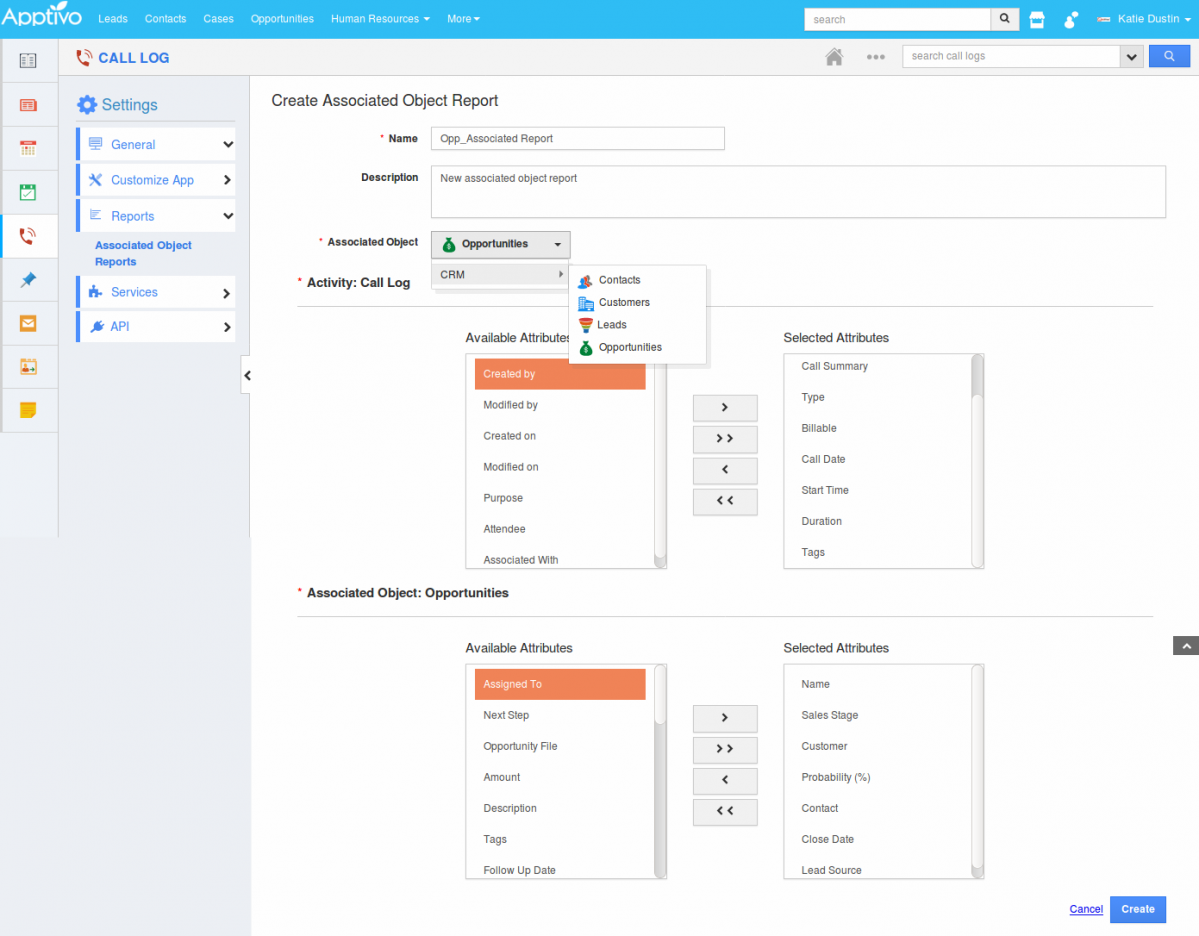Screen dimensions: 1199x936
Task: Click the Cancel link
Action: coord(1085,909)
